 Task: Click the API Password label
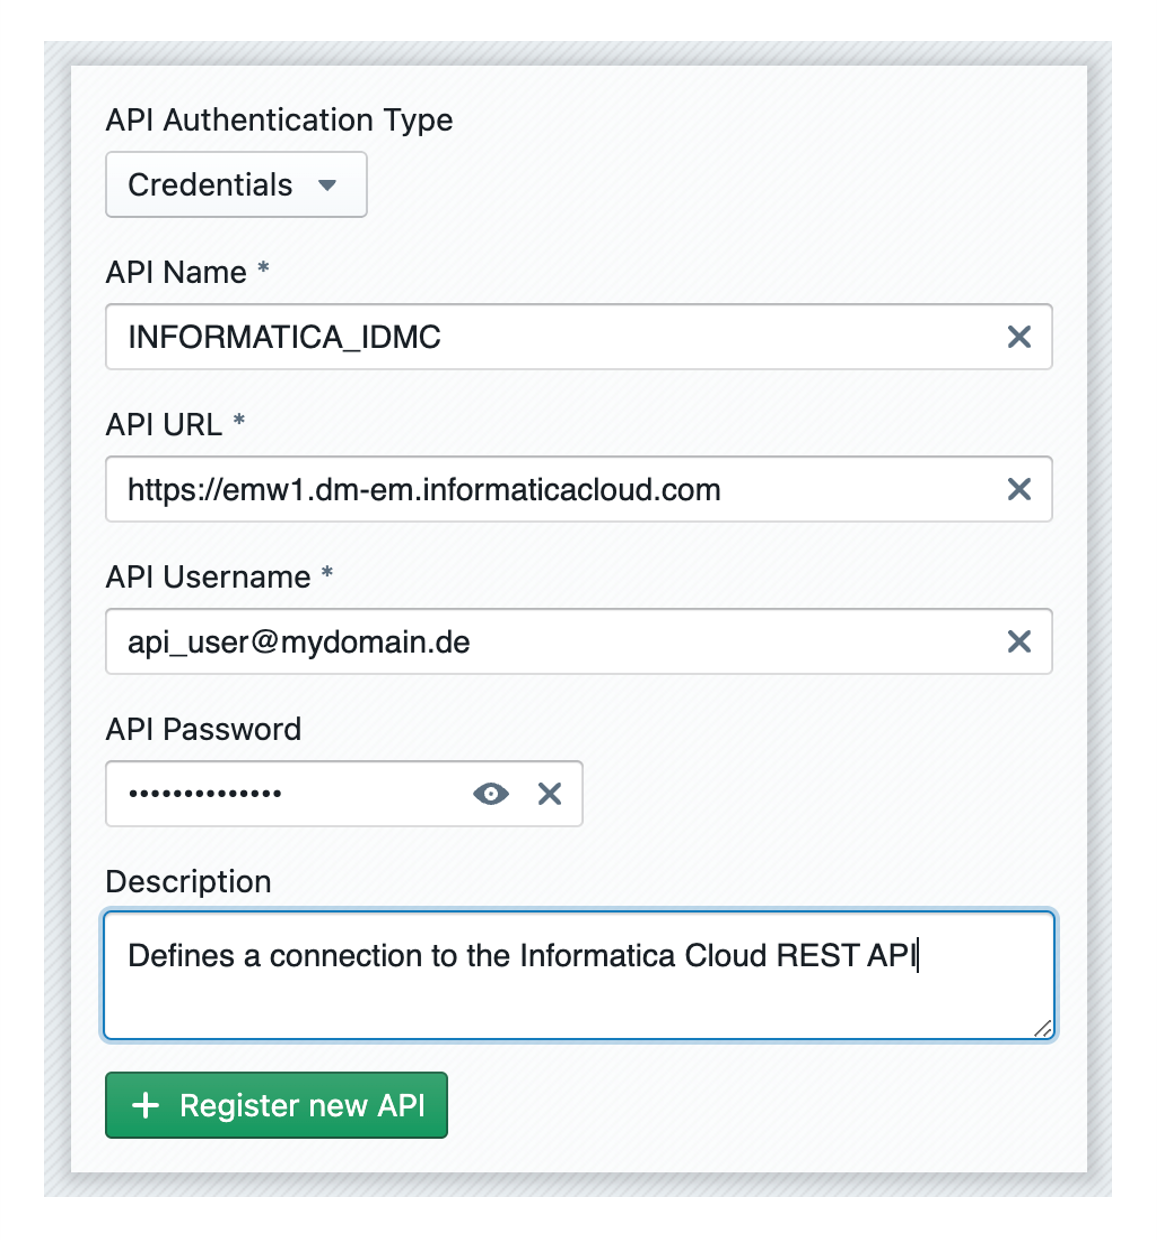pyautogui.click(x=203, y=729)
